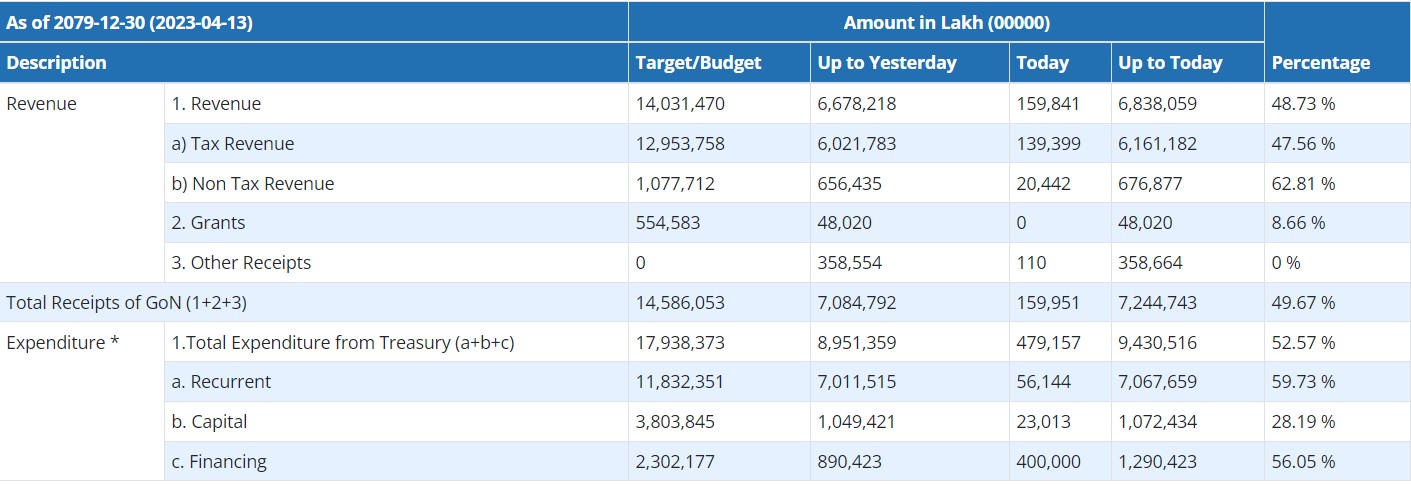Click the Other Receipts row label
Image resolution: width=1411 pixels, height=484 pixels.
[x=241, y=263]
